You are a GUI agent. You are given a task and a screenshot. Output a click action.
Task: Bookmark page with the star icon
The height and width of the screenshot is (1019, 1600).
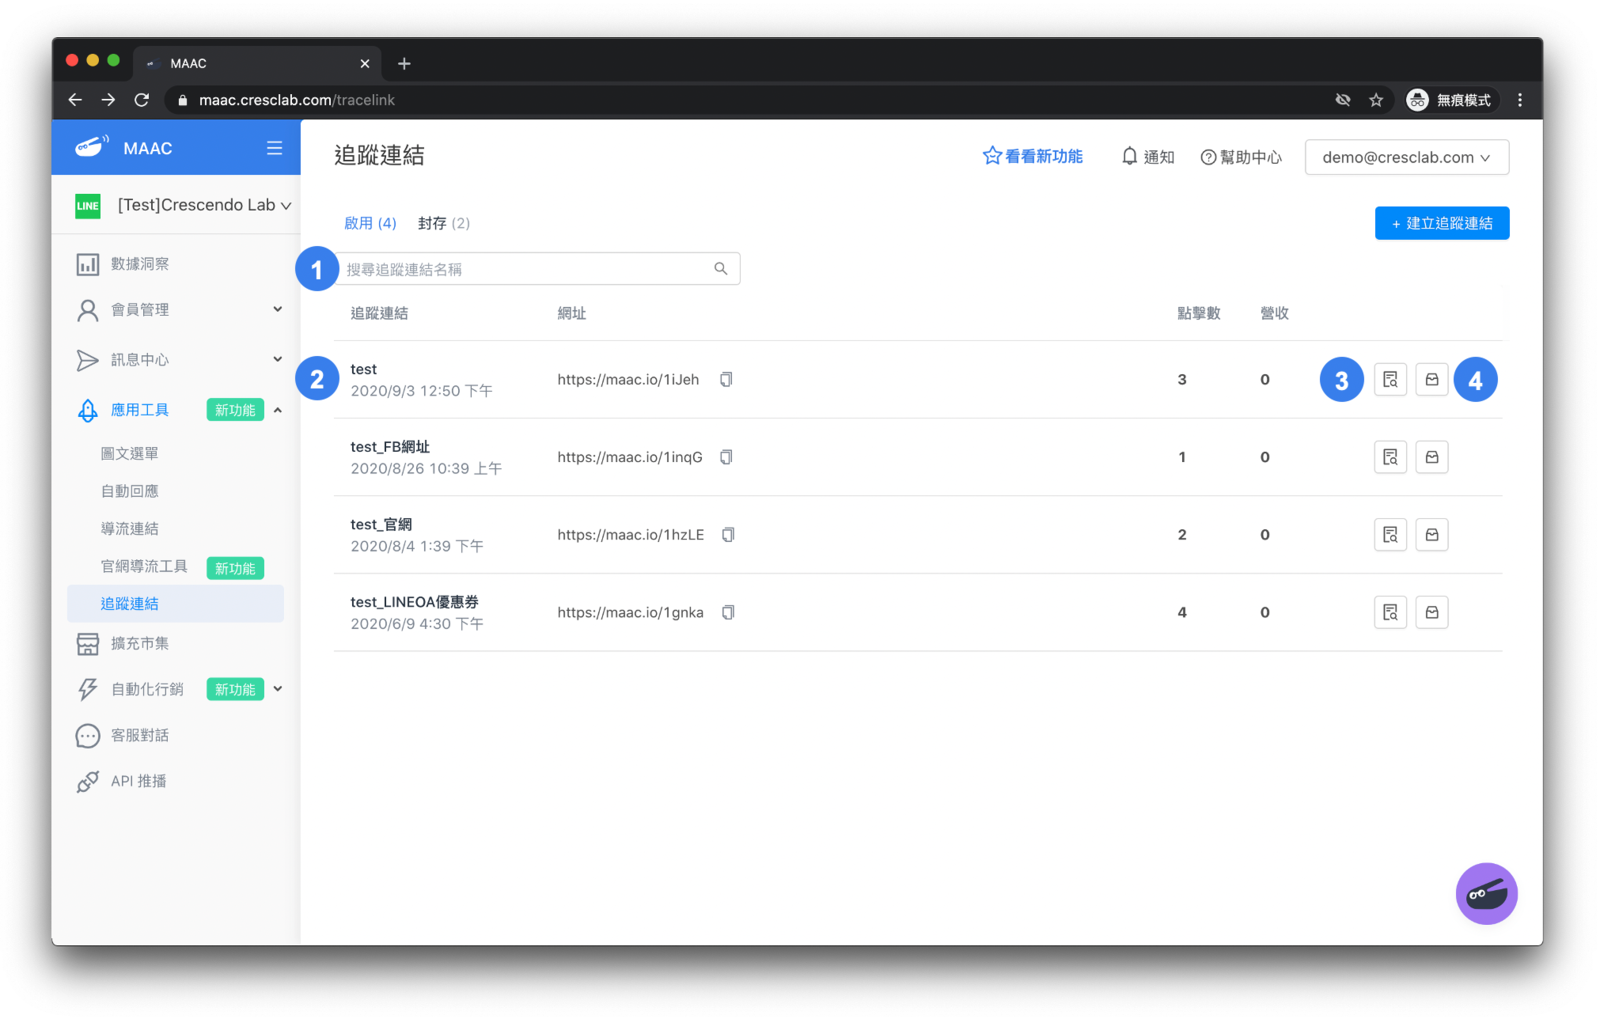coord(1376,100)
